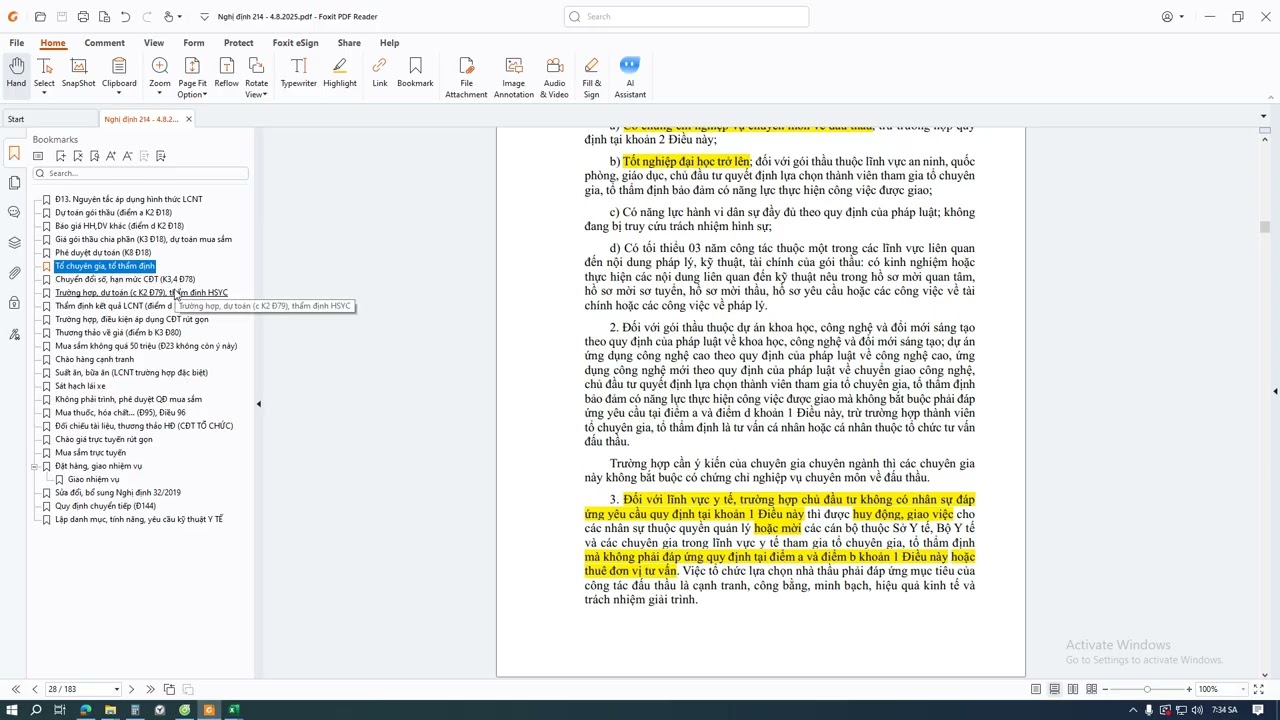Open the SnapShot tool
This screenshot has width=1280, height=720.
[x=78, y=73]
